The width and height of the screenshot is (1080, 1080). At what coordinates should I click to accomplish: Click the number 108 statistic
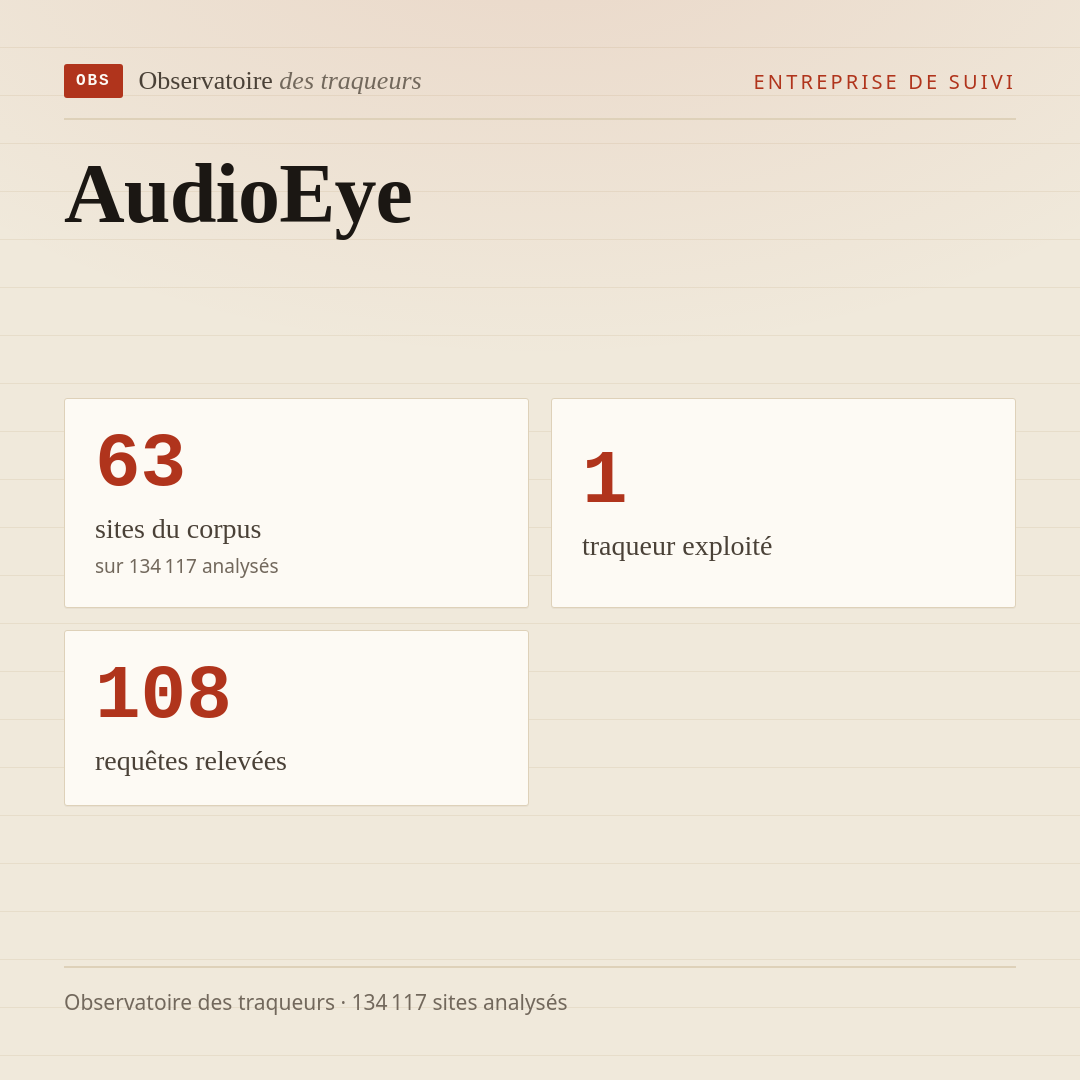[163, 693]
